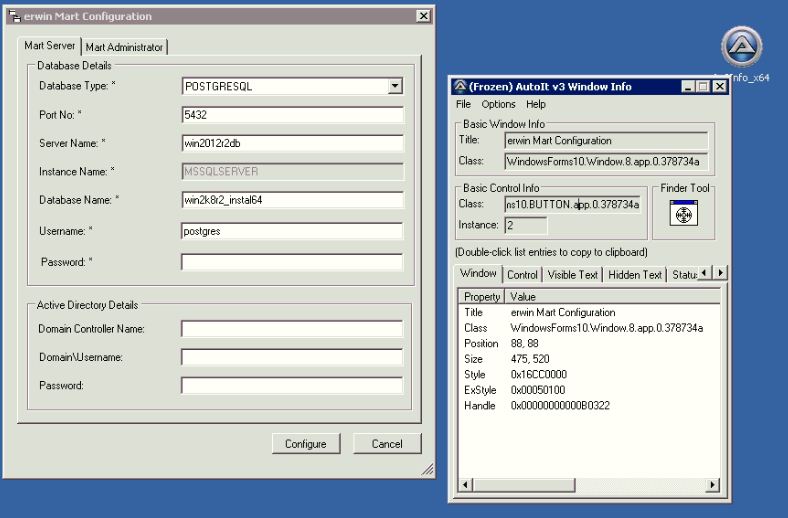Open the AutoIt Info x64 desktop shortcut
The width and height of the screenshot is (788, 518).
[x=742, y=53]
